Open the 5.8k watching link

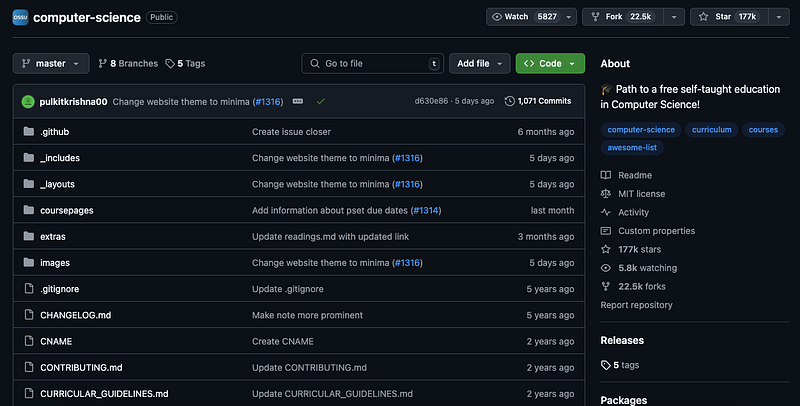(x=647, y=268)
